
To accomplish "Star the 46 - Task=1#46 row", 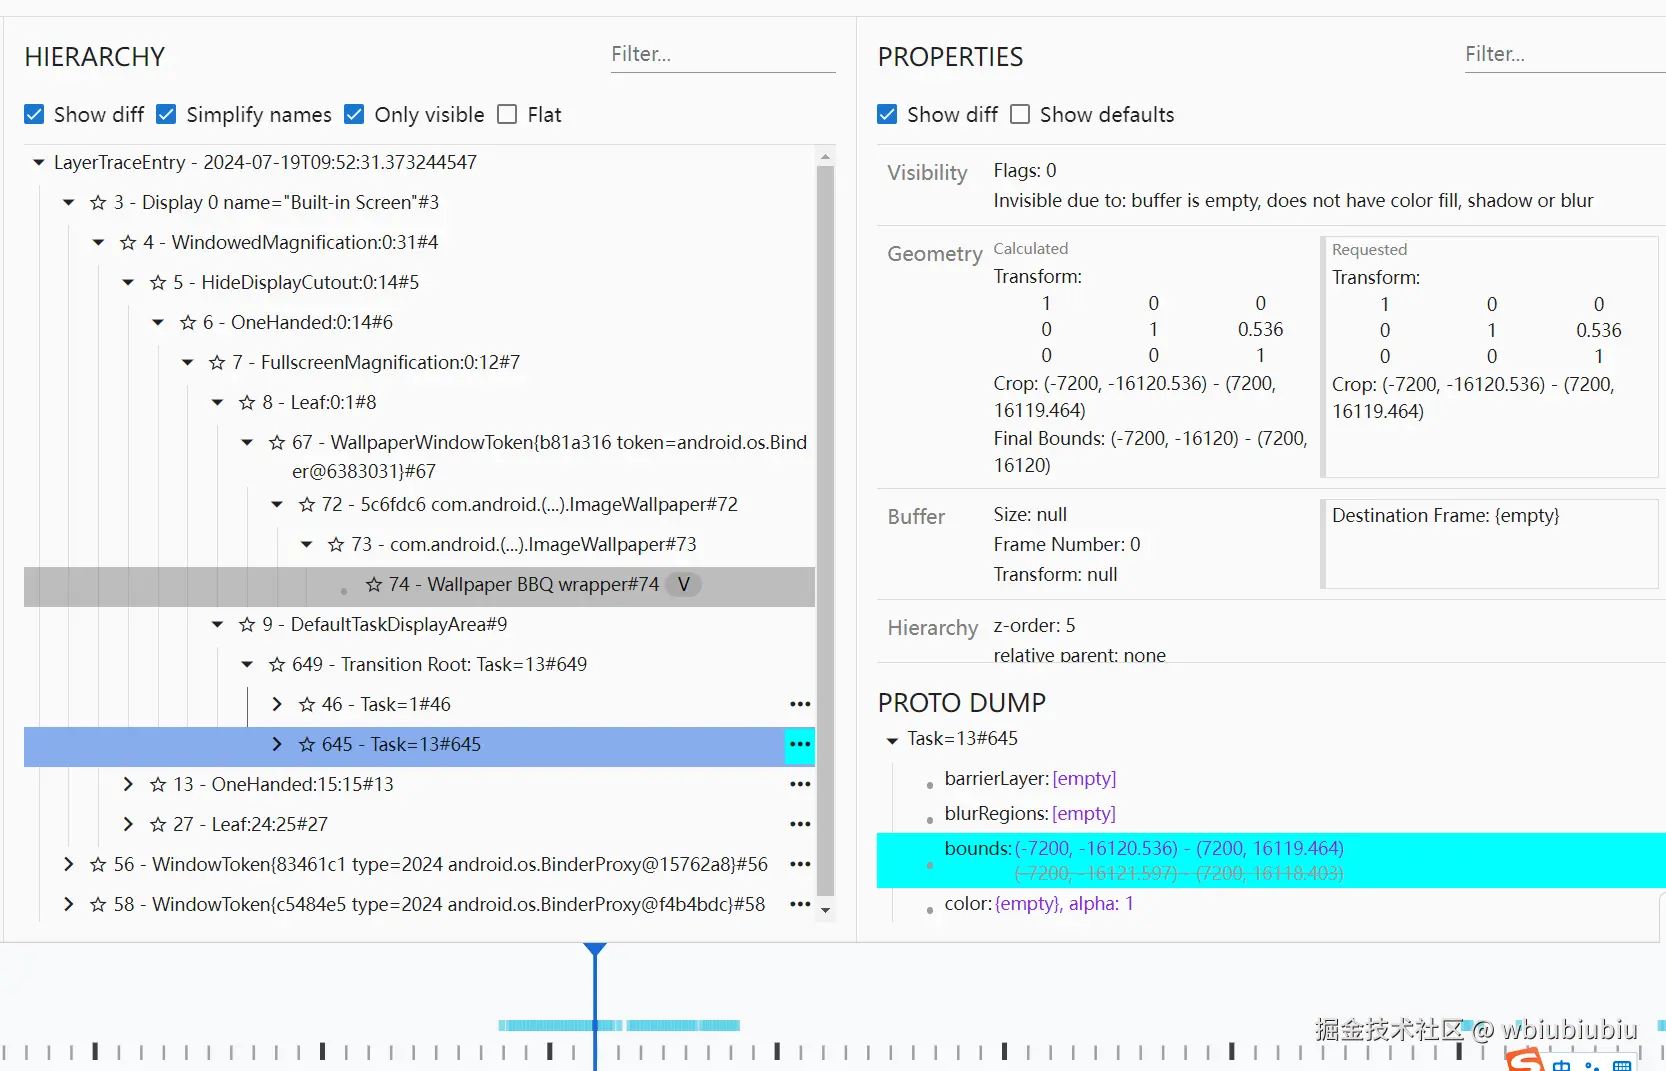I will pyautogui.click(x=307, y=705).
